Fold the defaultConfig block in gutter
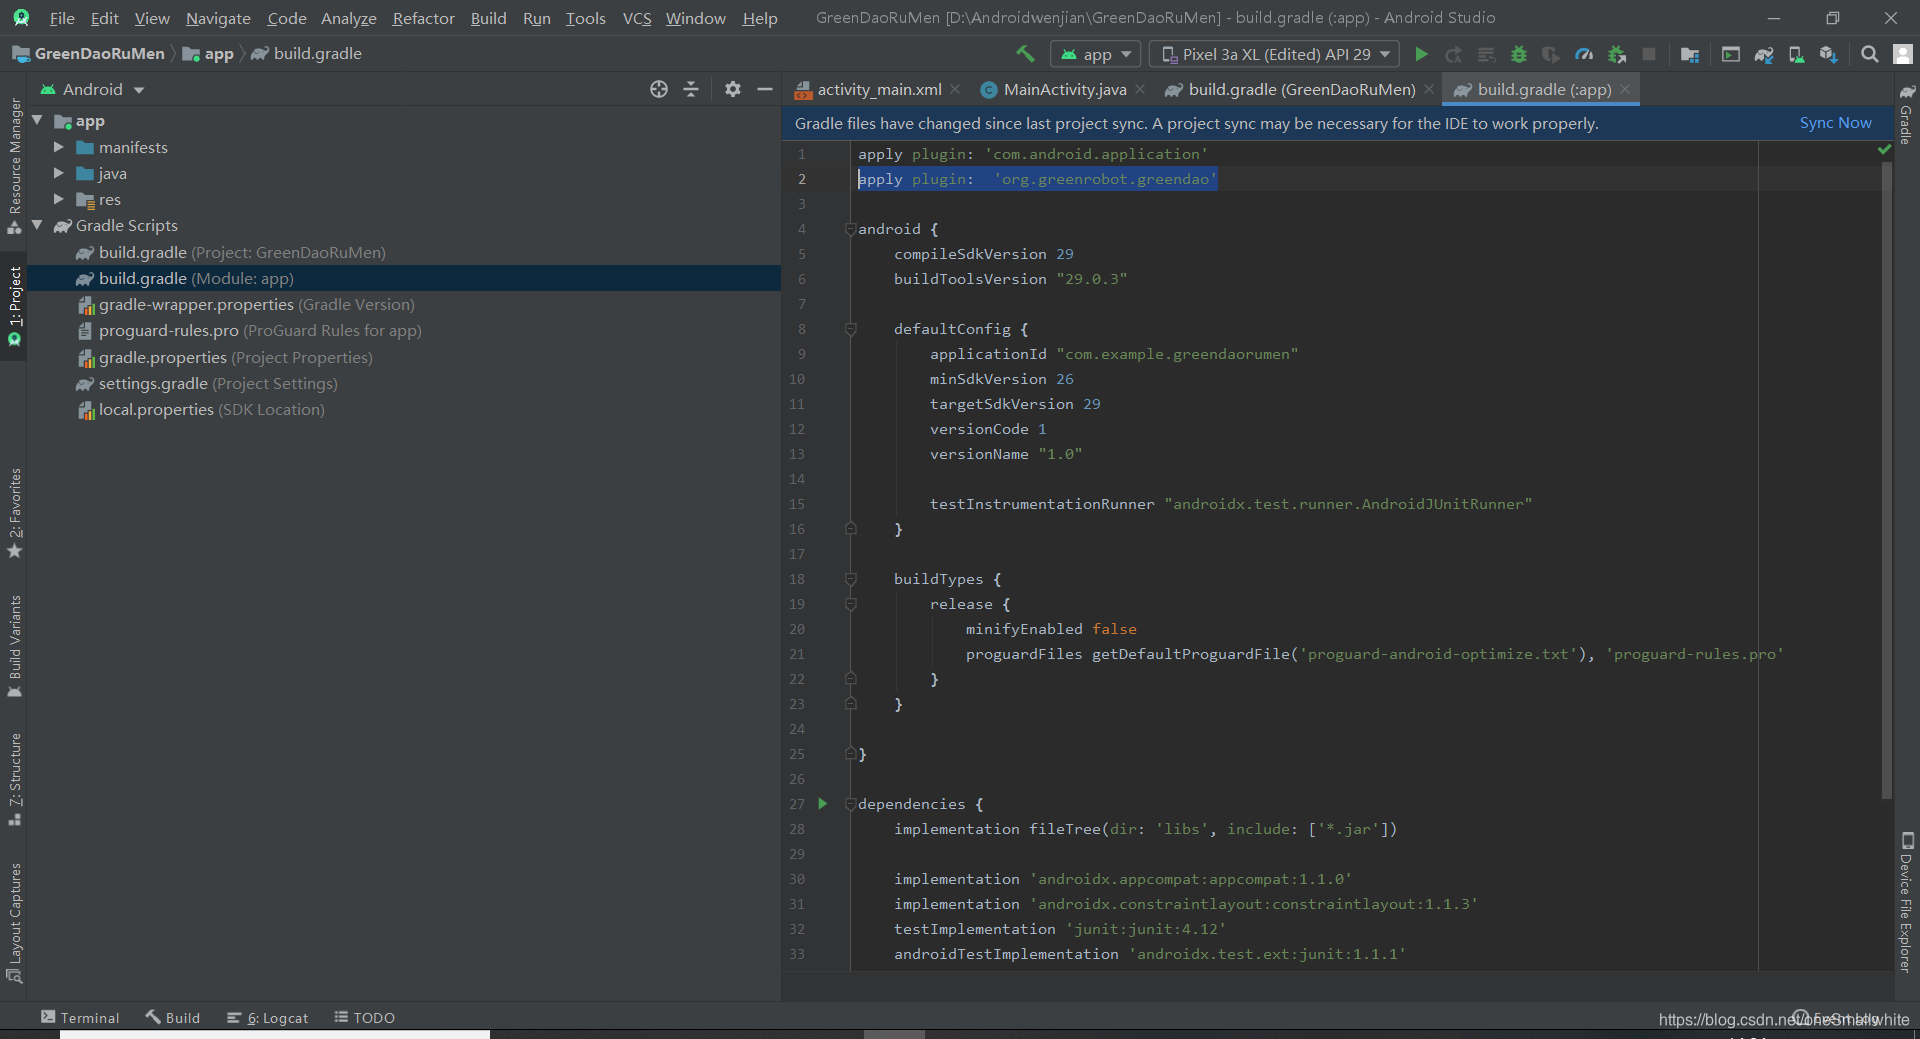This screenshot has height=1039, width=1920. [850, 329]
